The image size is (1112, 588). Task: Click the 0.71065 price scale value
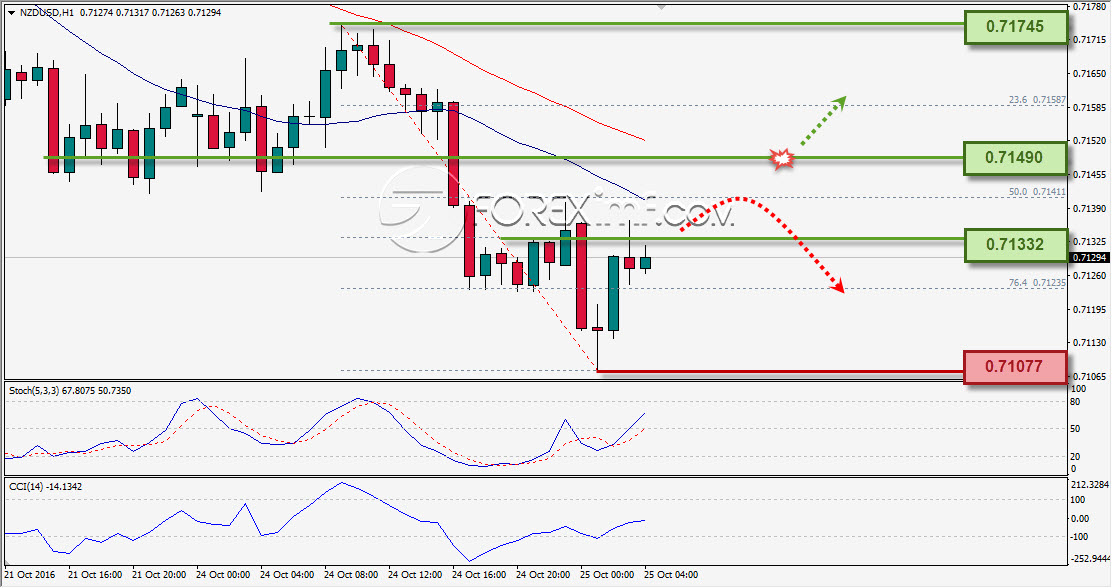click(x=1090, y=377)
